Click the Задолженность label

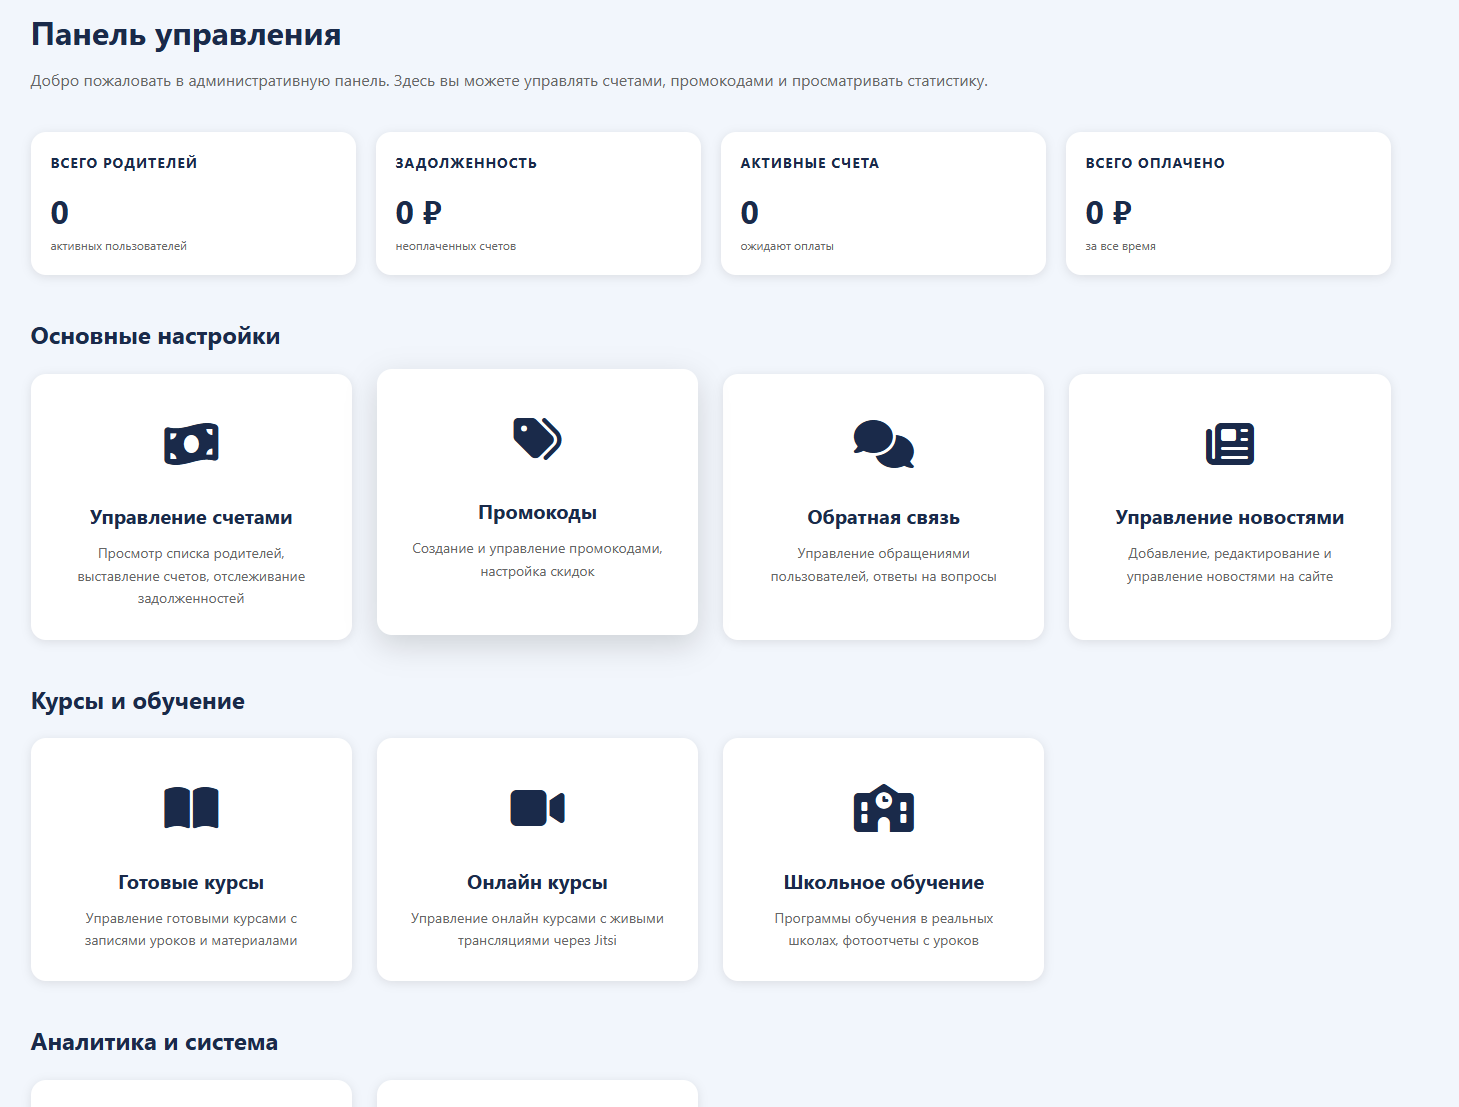[466, 163]
